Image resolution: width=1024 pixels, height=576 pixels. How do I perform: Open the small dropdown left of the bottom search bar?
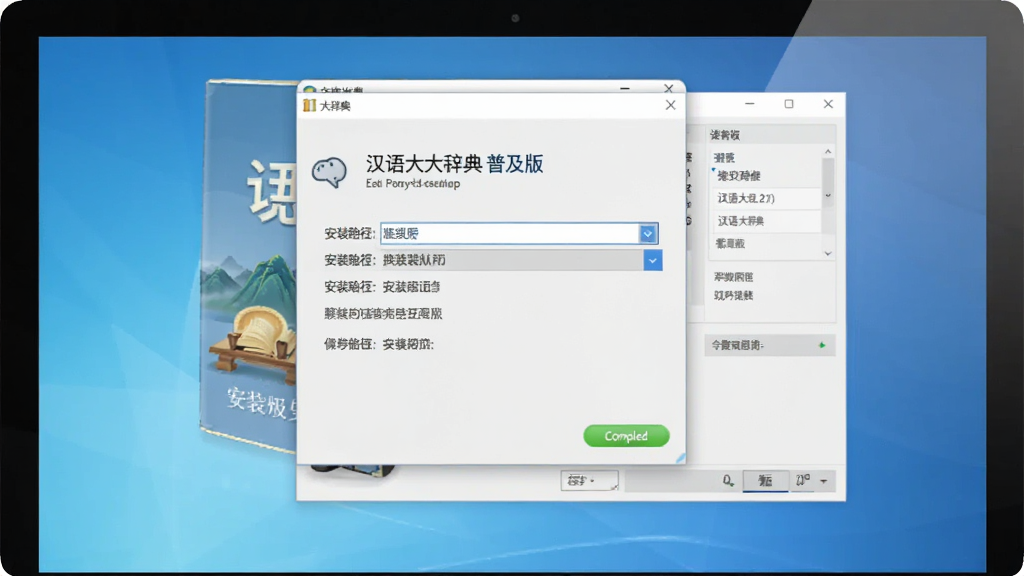click(589, 481)
